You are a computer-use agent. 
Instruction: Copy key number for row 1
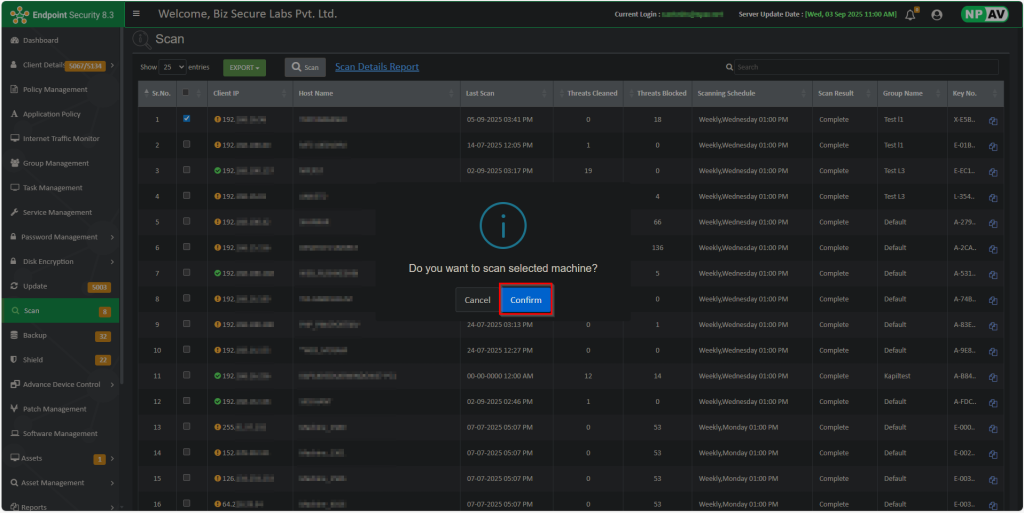(x=993, y=120)
